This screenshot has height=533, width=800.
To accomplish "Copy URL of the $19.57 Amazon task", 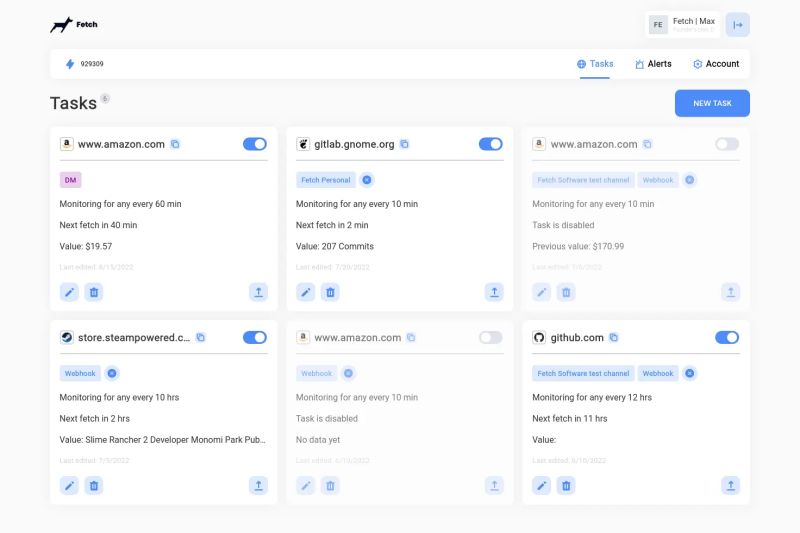I will coord(175,144).
